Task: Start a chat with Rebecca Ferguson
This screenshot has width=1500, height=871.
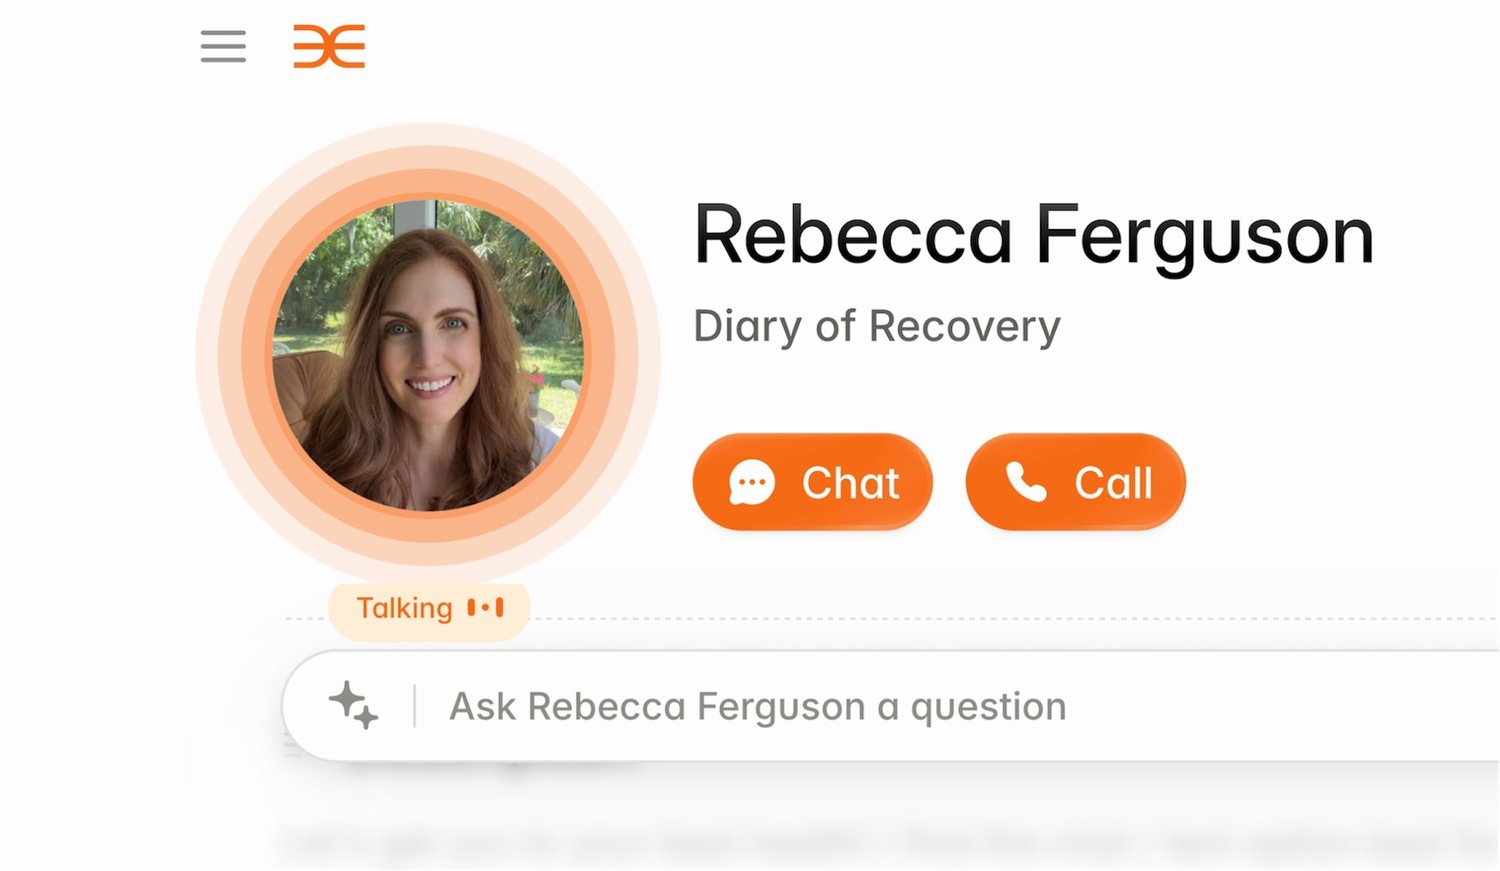Action: tap(812, 482)
